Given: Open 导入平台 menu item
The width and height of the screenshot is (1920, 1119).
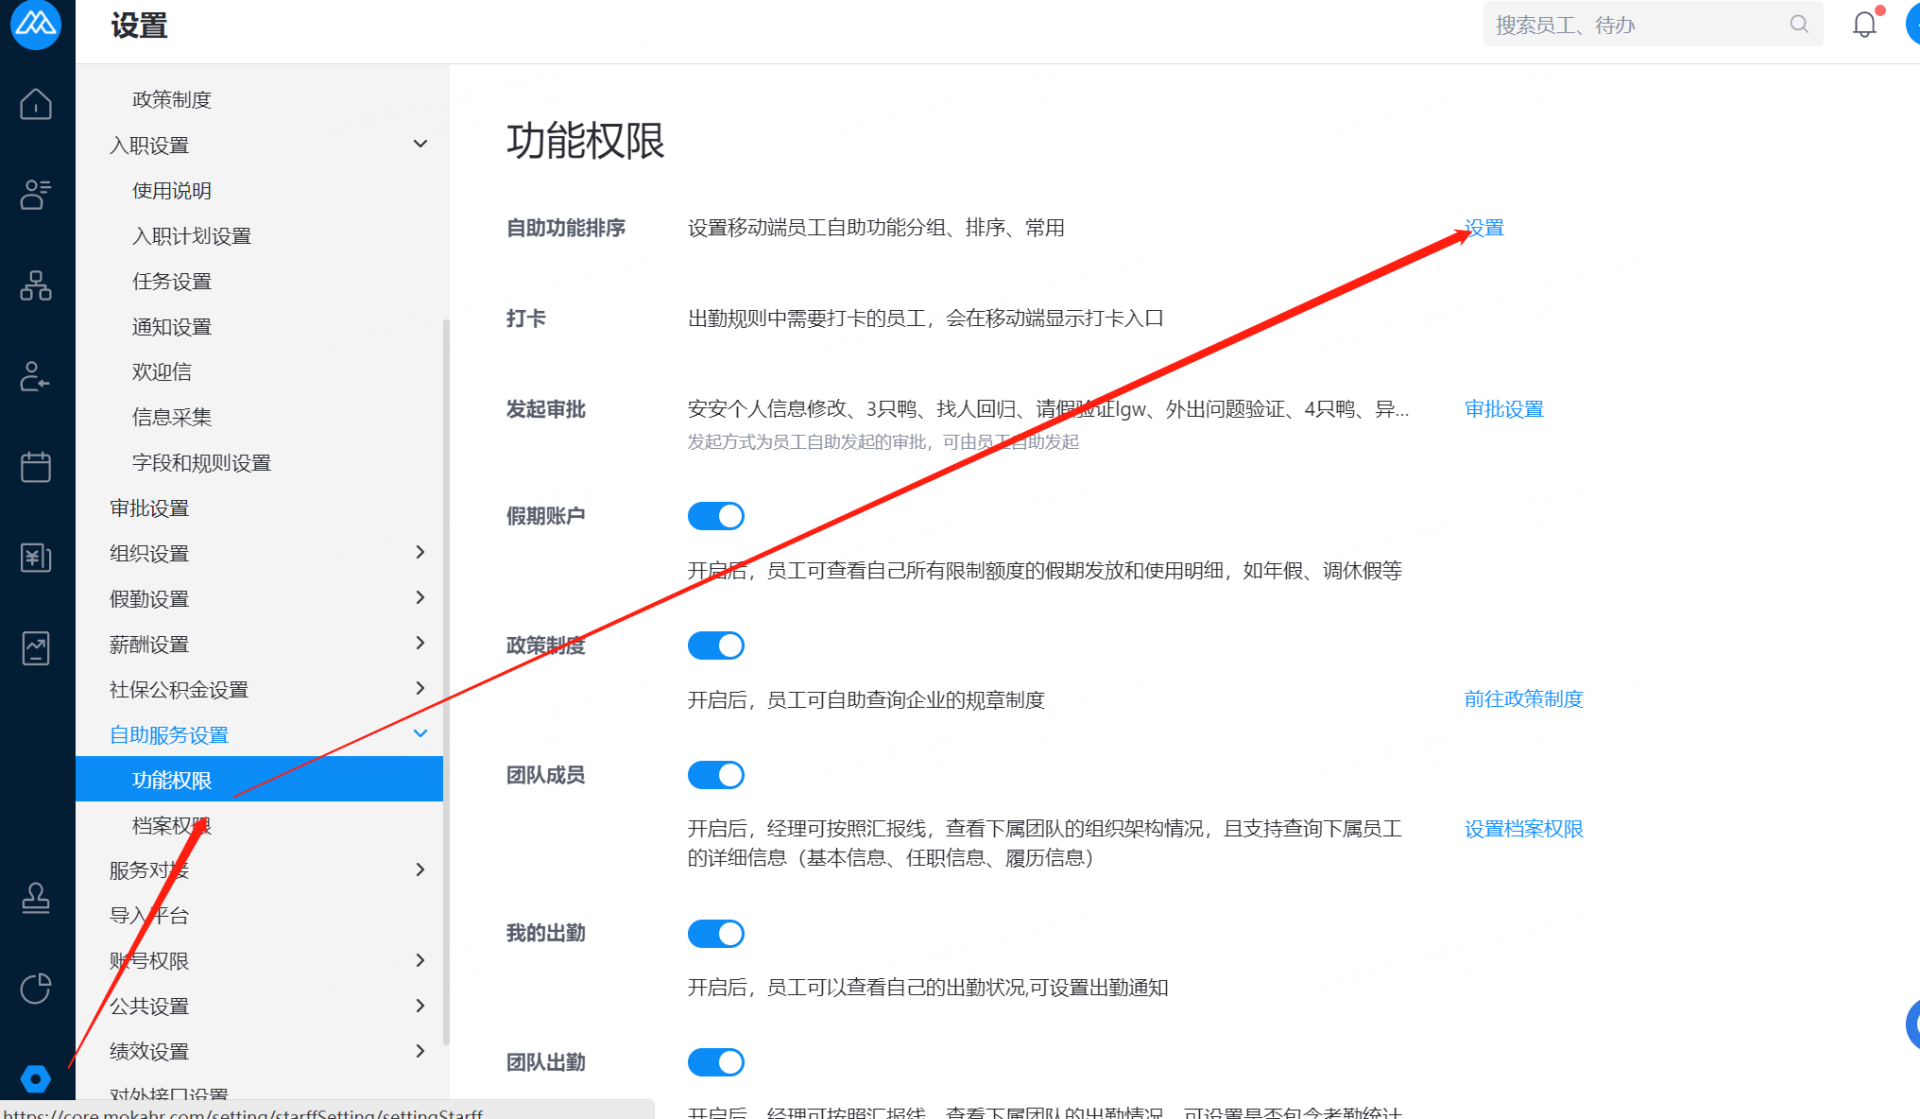Looking at the screenshot, I should point(149,915).
